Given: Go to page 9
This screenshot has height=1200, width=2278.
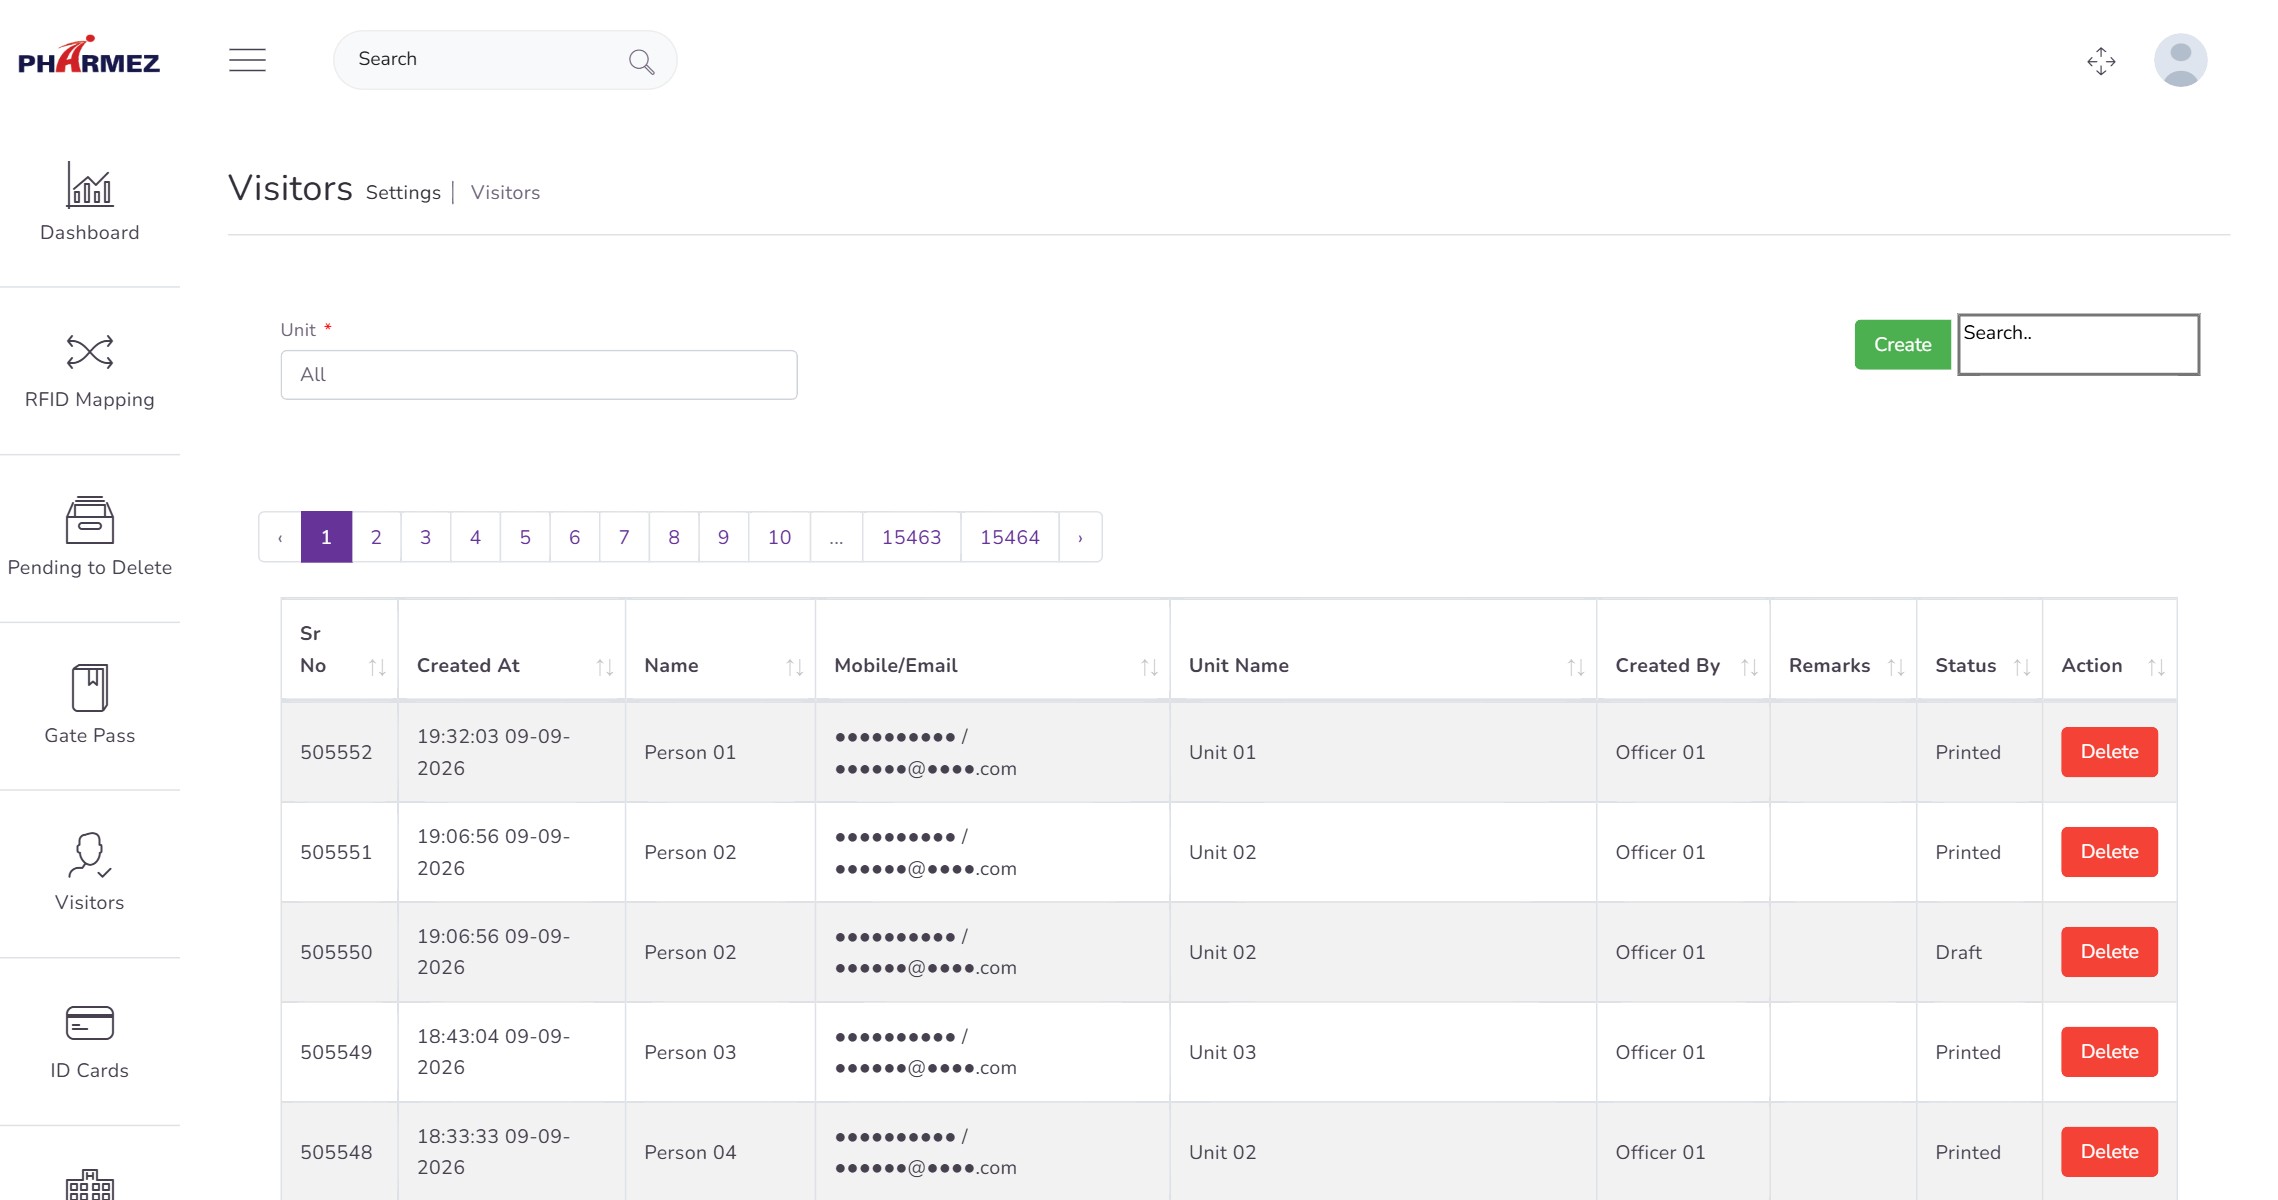Looking at the screenshot, I should (723, 537).
